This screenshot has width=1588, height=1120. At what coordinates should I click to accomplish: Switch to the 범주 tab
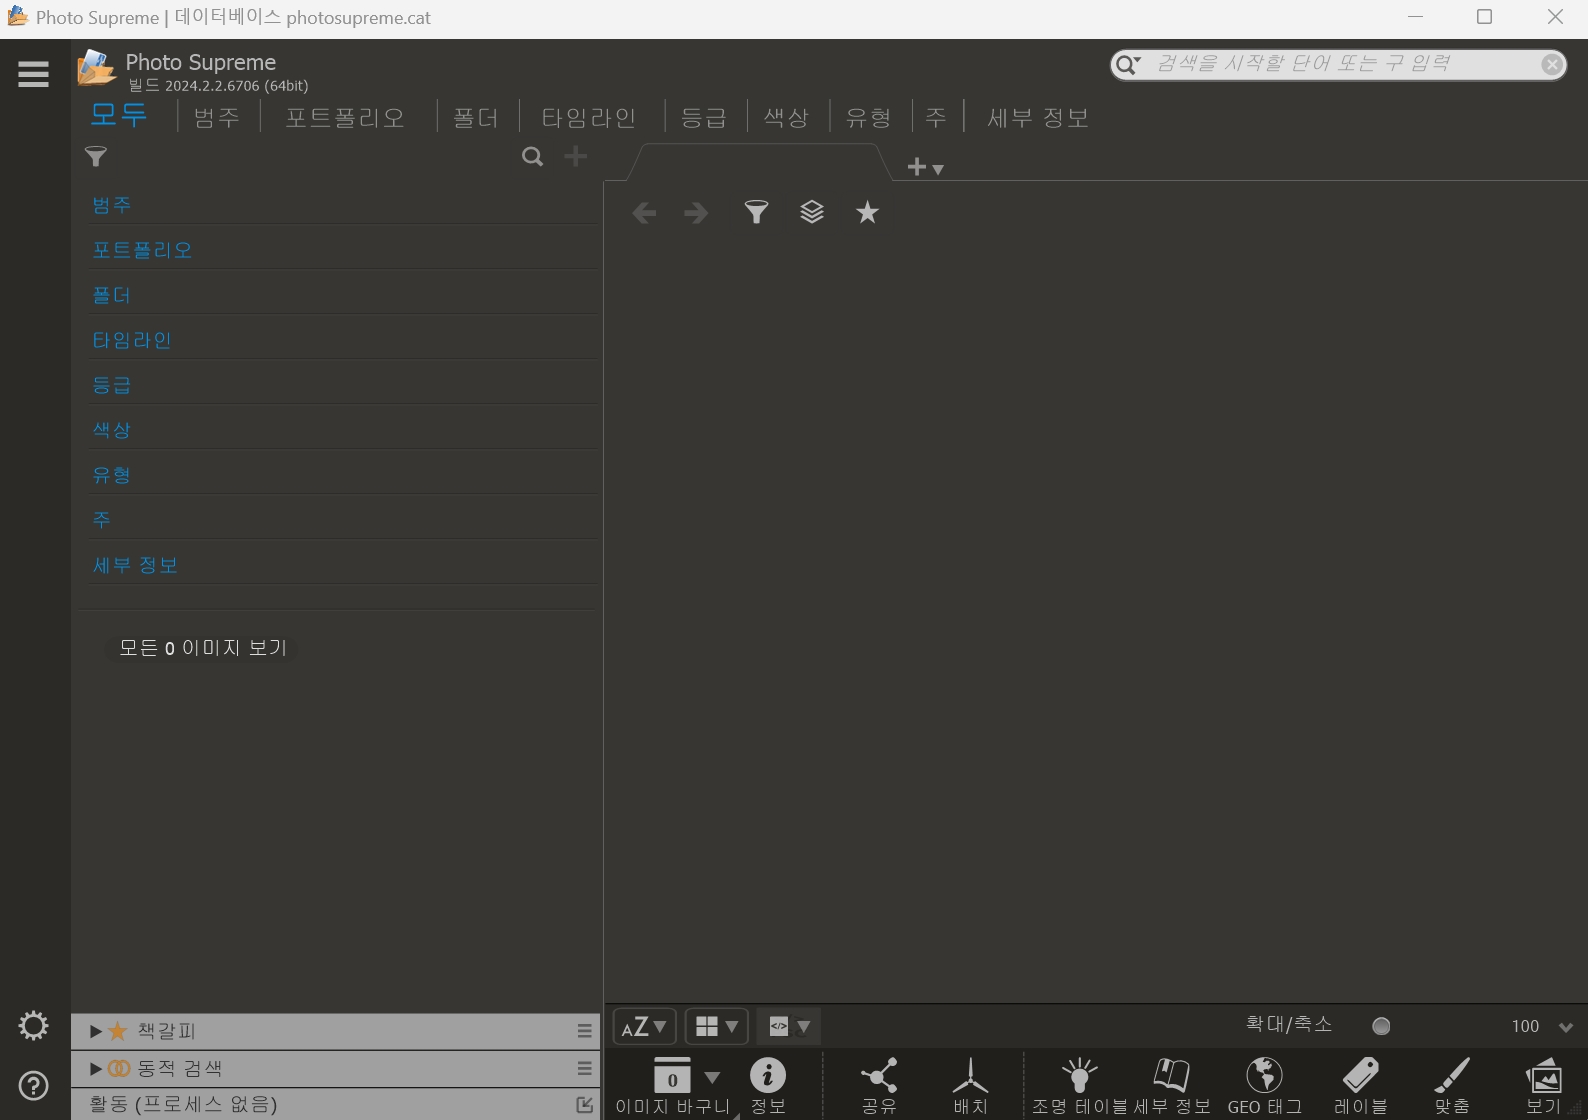point(217,117)
